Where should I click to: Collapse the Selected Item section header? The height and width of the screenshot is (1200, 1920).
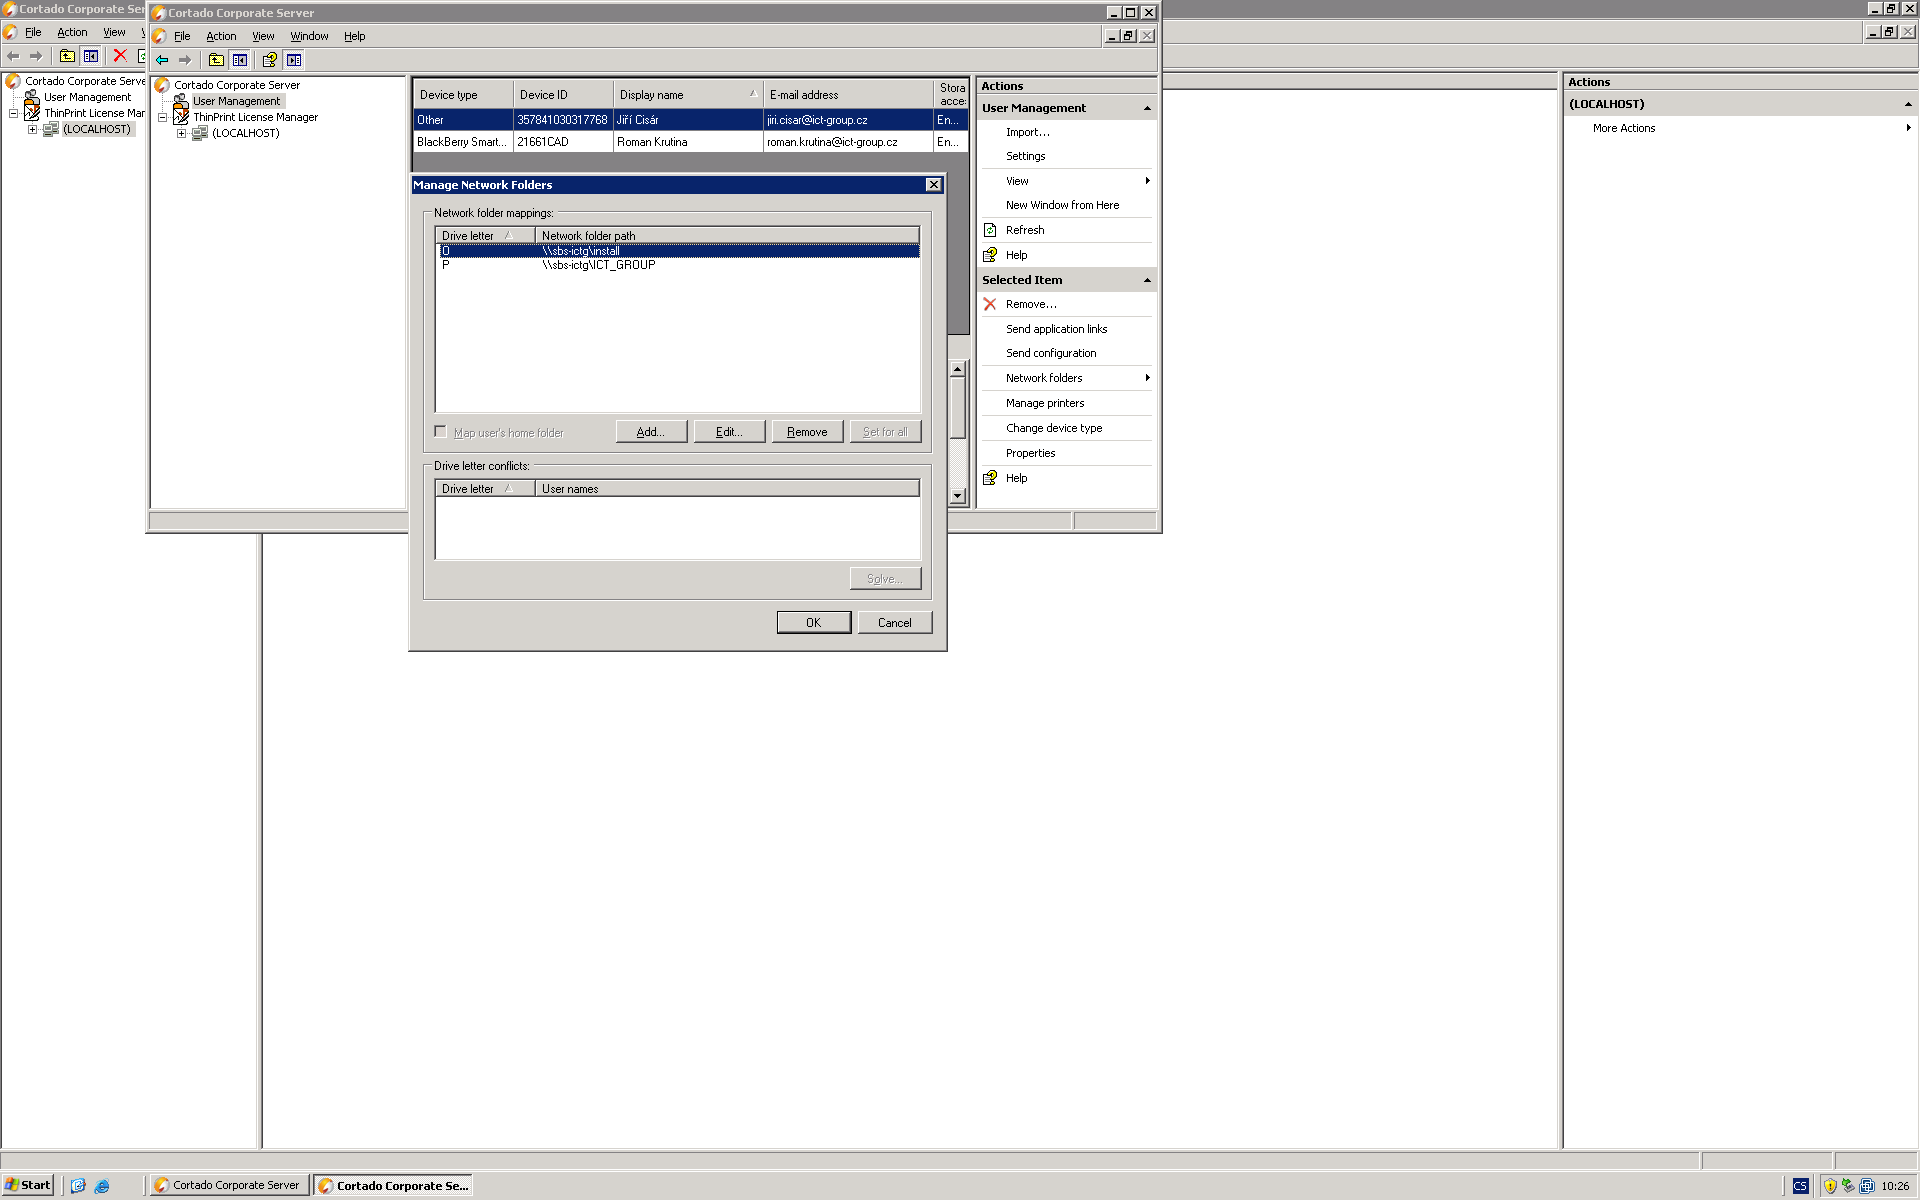coord(1147,280)
